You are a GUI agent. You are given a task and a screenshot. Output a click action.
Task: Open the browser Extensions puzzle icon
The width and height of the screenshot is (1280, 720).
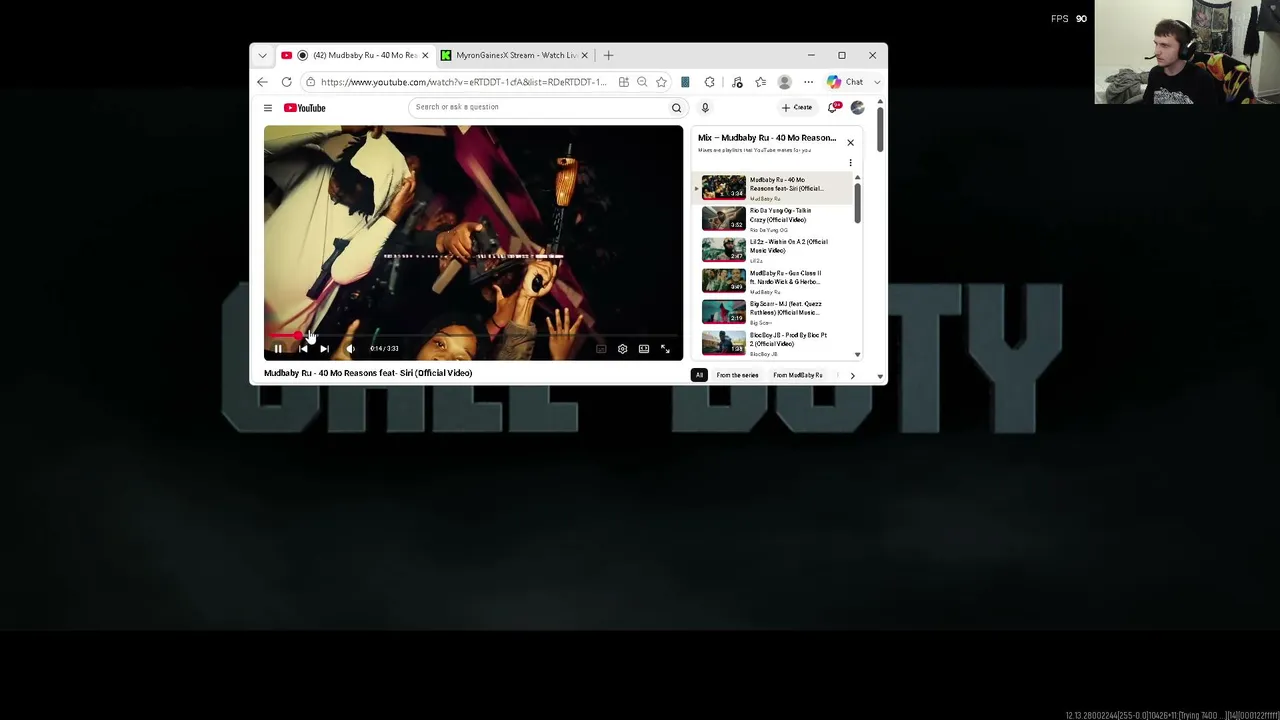[x=709, y=82]
